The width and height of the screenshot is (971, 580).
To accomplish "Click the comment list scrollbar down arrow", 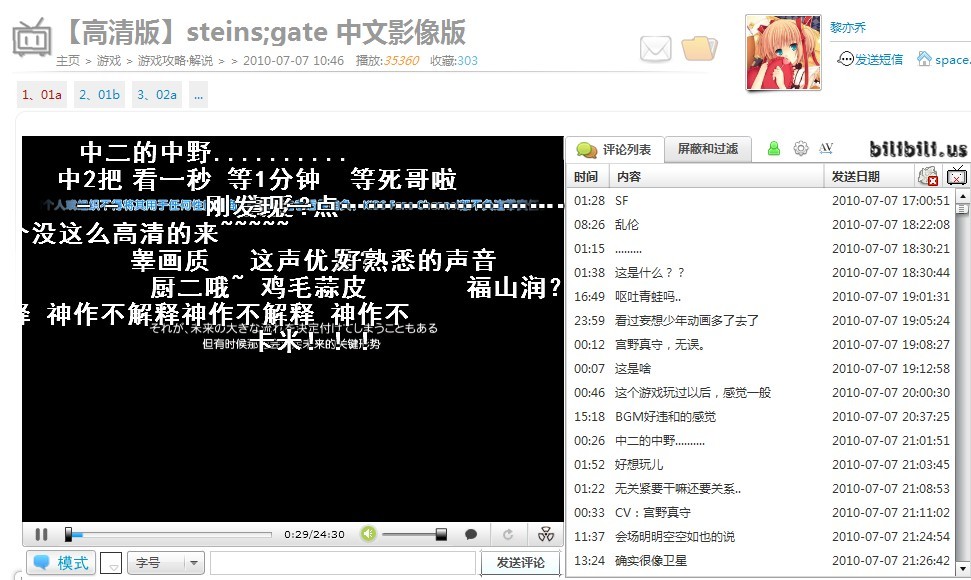I will [x=962, y=568].
